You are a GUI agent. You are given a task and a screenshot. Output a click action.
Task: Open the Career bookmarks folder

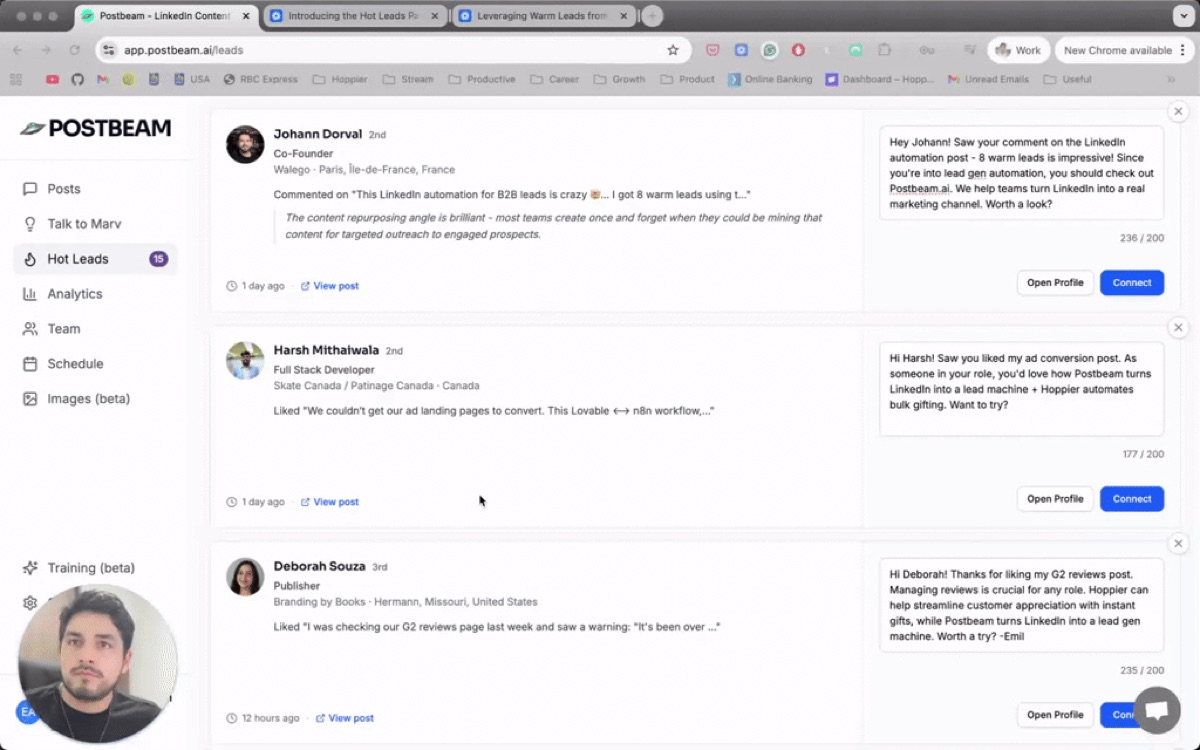(x=554, y=79)
